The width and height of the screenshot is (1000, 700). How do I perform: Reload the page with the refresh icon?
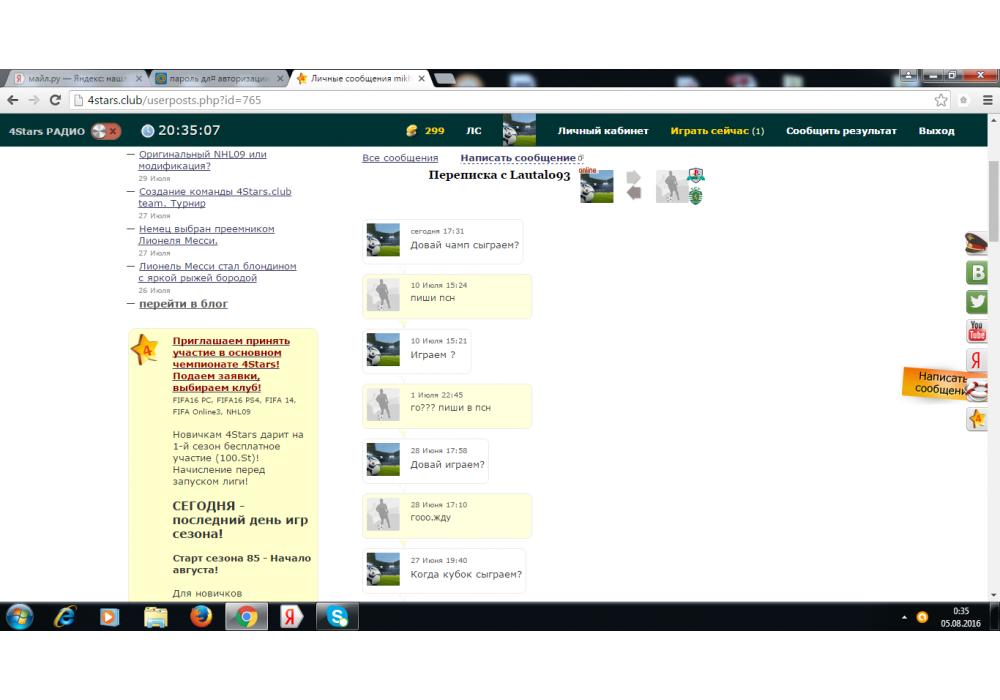point(55,100)
